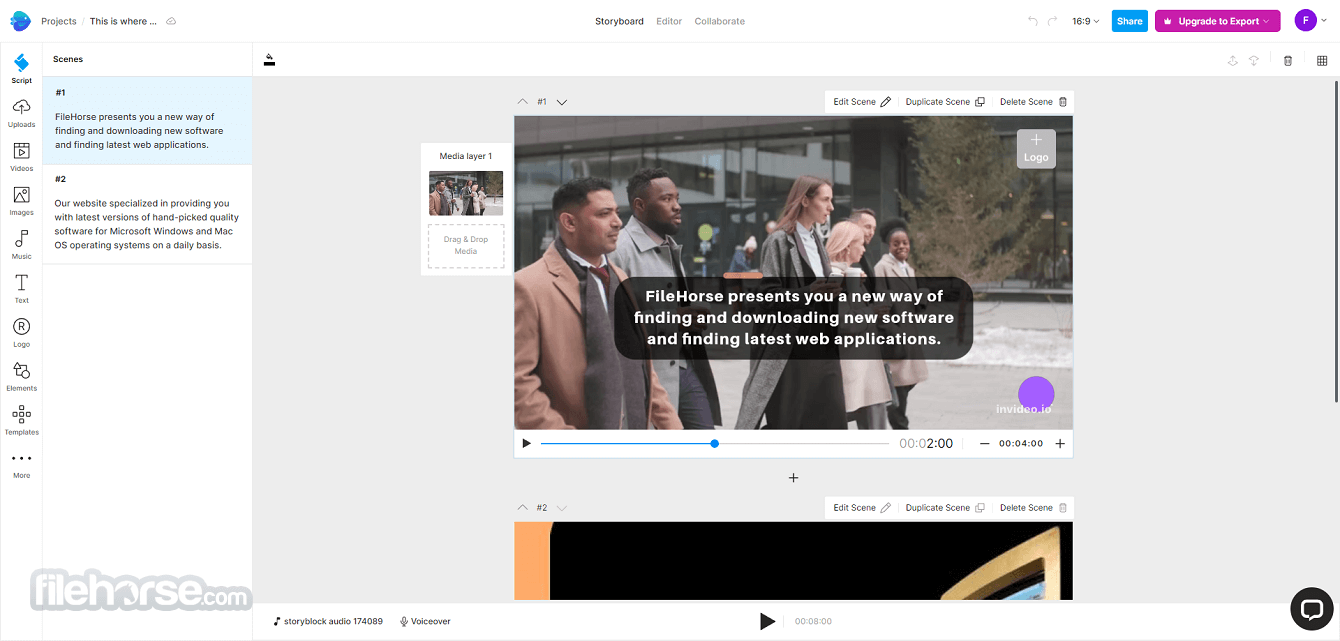Click scene #1 duration value 00:04:00
This screenshot has width=1340, height=641.
tap(1021, 444)
